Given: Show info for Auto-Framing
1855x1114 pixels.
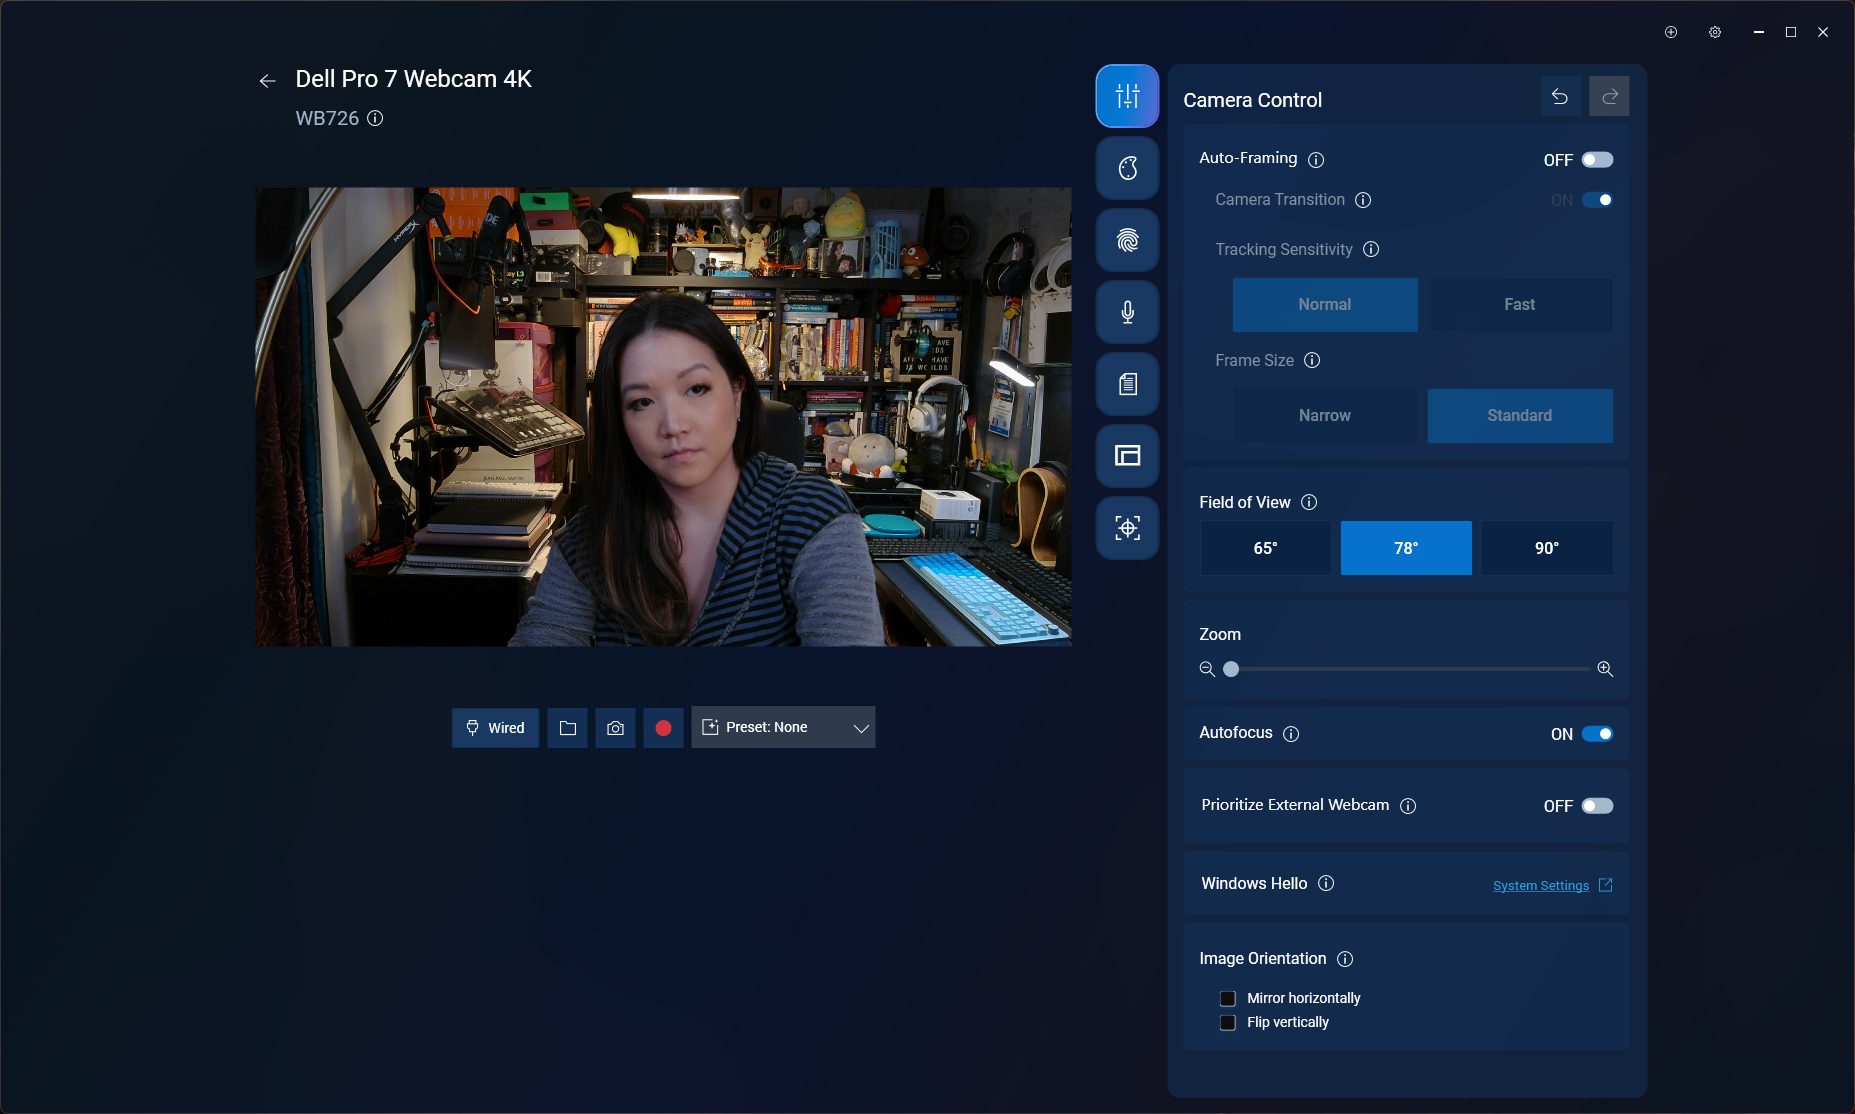Looking at the screenshot, I should (1316, 160).
